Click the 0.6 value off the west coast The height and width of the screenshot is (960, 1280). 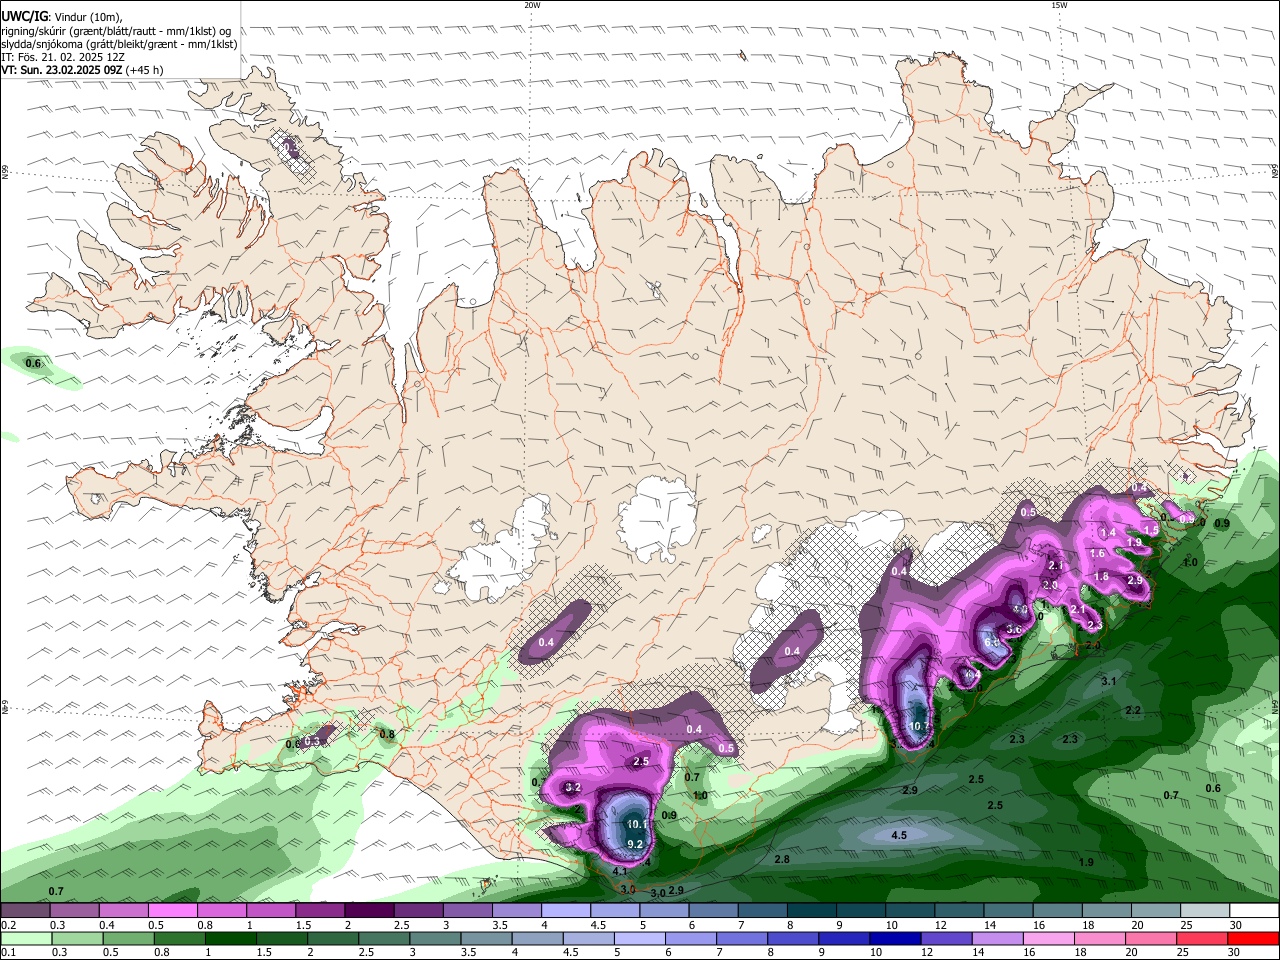click(x=33, y=363)
